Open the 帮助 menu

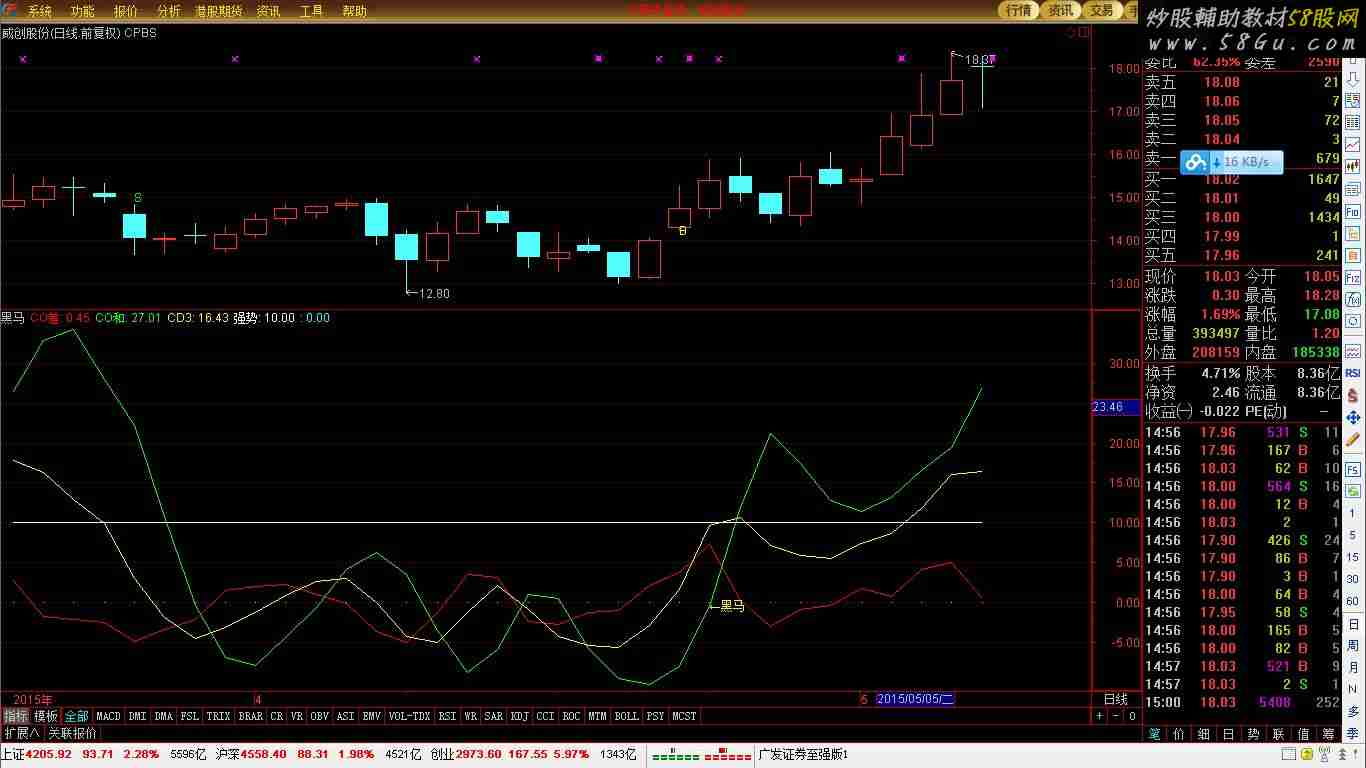(354, 11)
